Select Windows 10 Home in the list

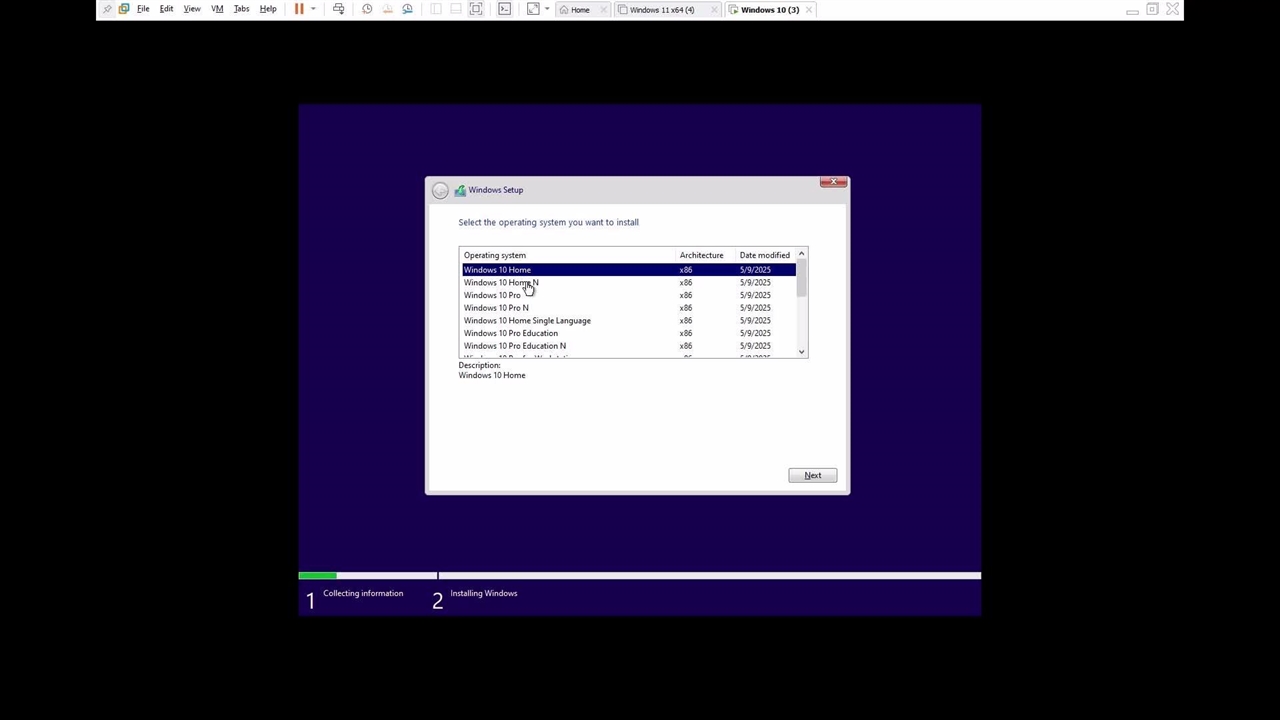click(x=629, y=269)
